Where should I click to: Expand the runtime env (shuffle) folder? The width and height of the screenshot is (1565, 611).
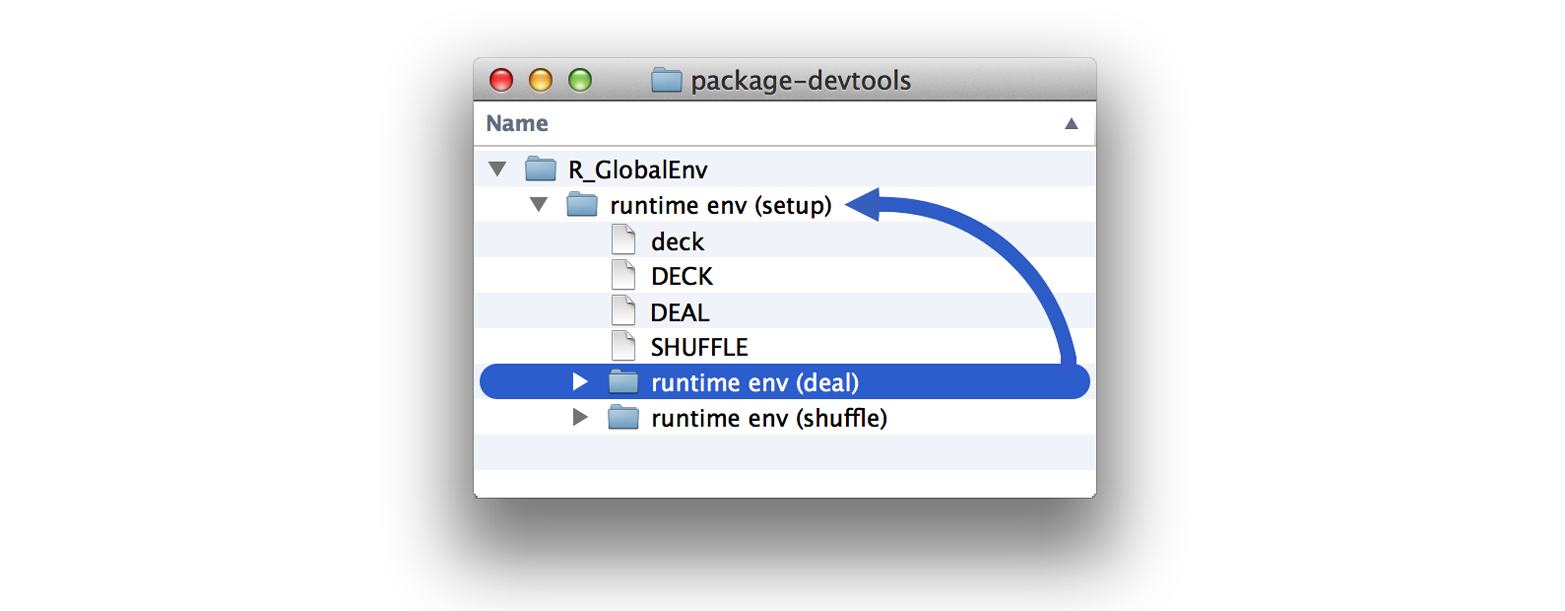coord(580,418)
